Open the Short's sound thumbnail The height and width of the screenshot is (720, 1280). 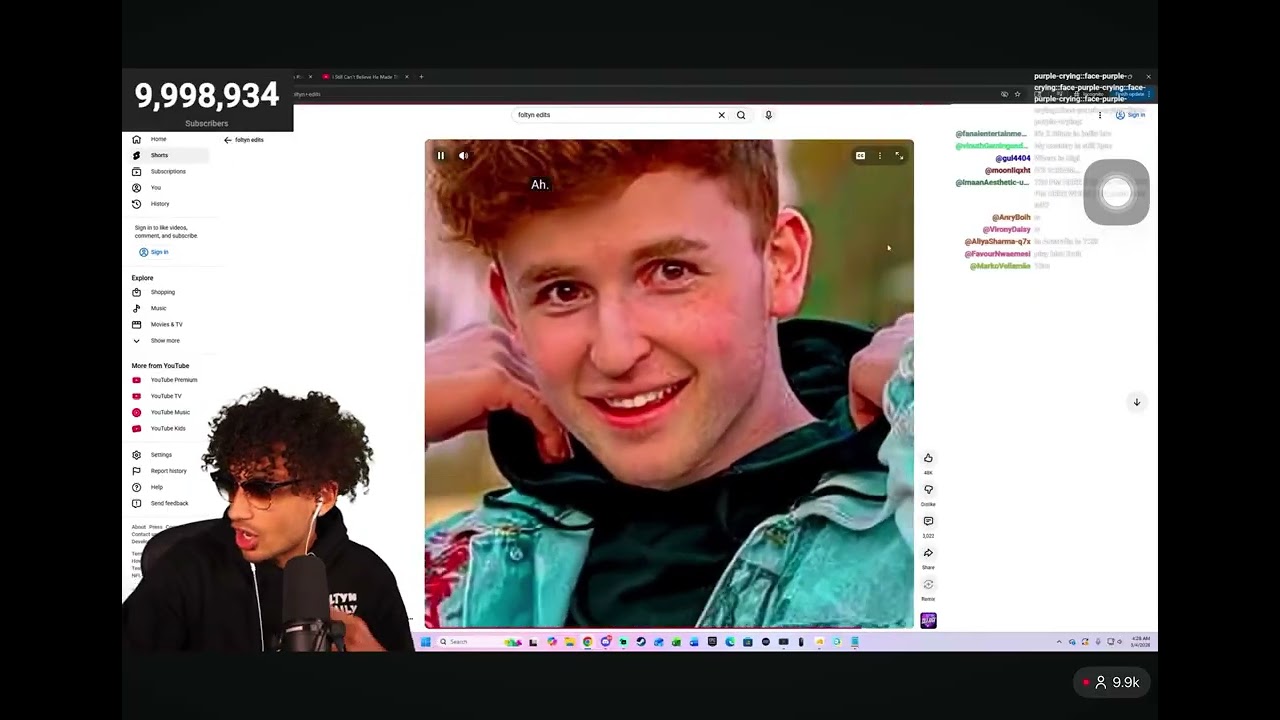tap(928, 621)
